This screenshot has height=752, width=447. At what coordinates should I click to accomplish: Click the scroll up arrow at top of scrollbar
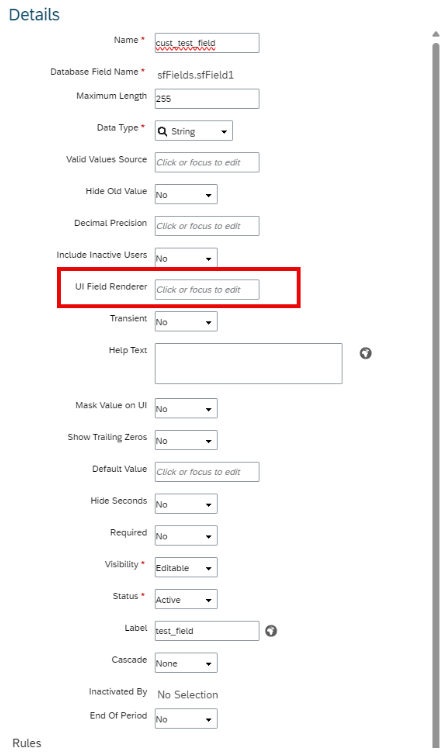(435, 34)
